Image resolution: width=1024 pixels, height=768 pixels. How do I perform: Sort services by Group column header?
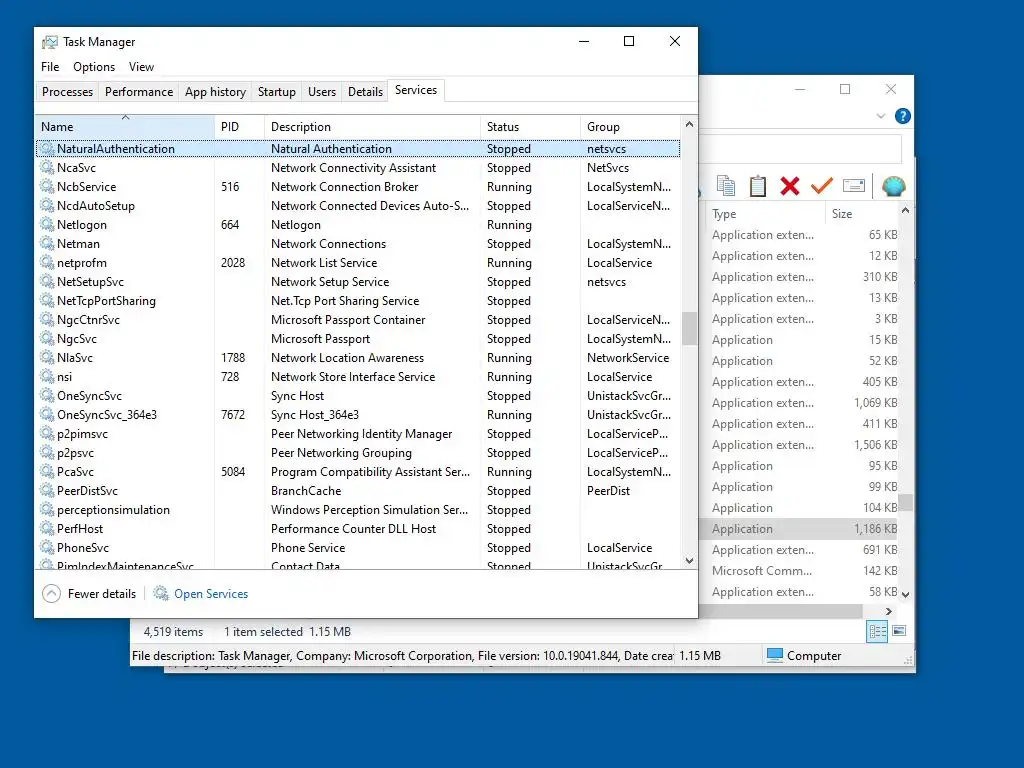click(630, 127)
